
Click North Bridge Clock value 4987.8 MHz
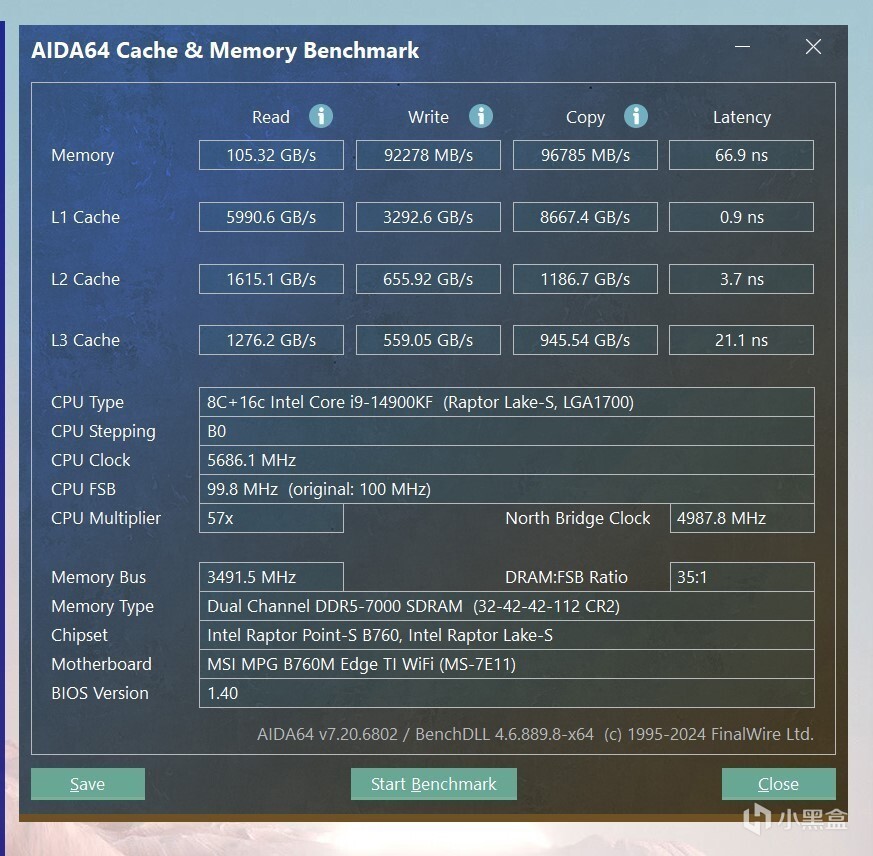(x=742, y=518)
